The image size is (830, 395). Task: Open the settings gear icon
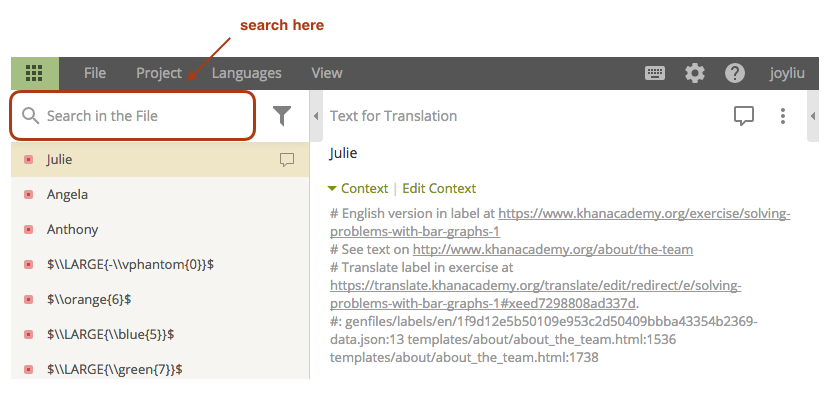tap(694, 73)
